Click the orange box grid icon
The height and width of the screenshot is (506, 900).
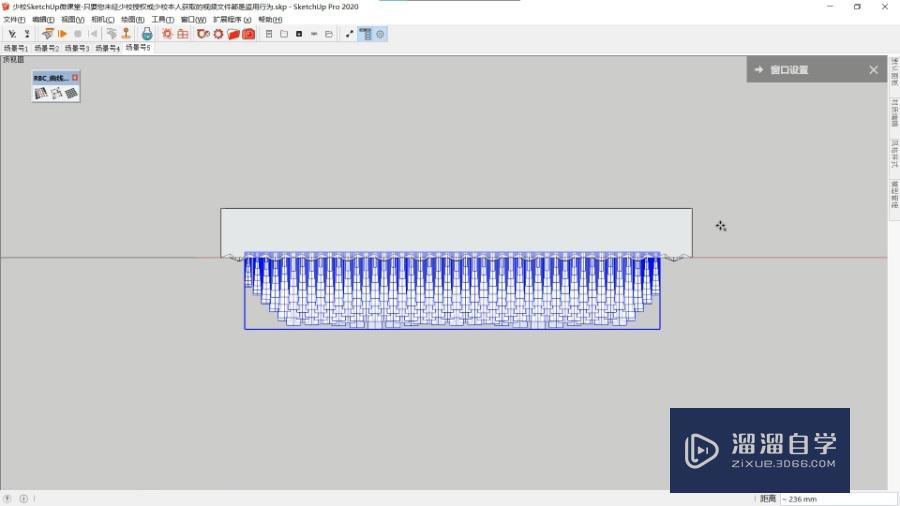[x=183, y=34]
